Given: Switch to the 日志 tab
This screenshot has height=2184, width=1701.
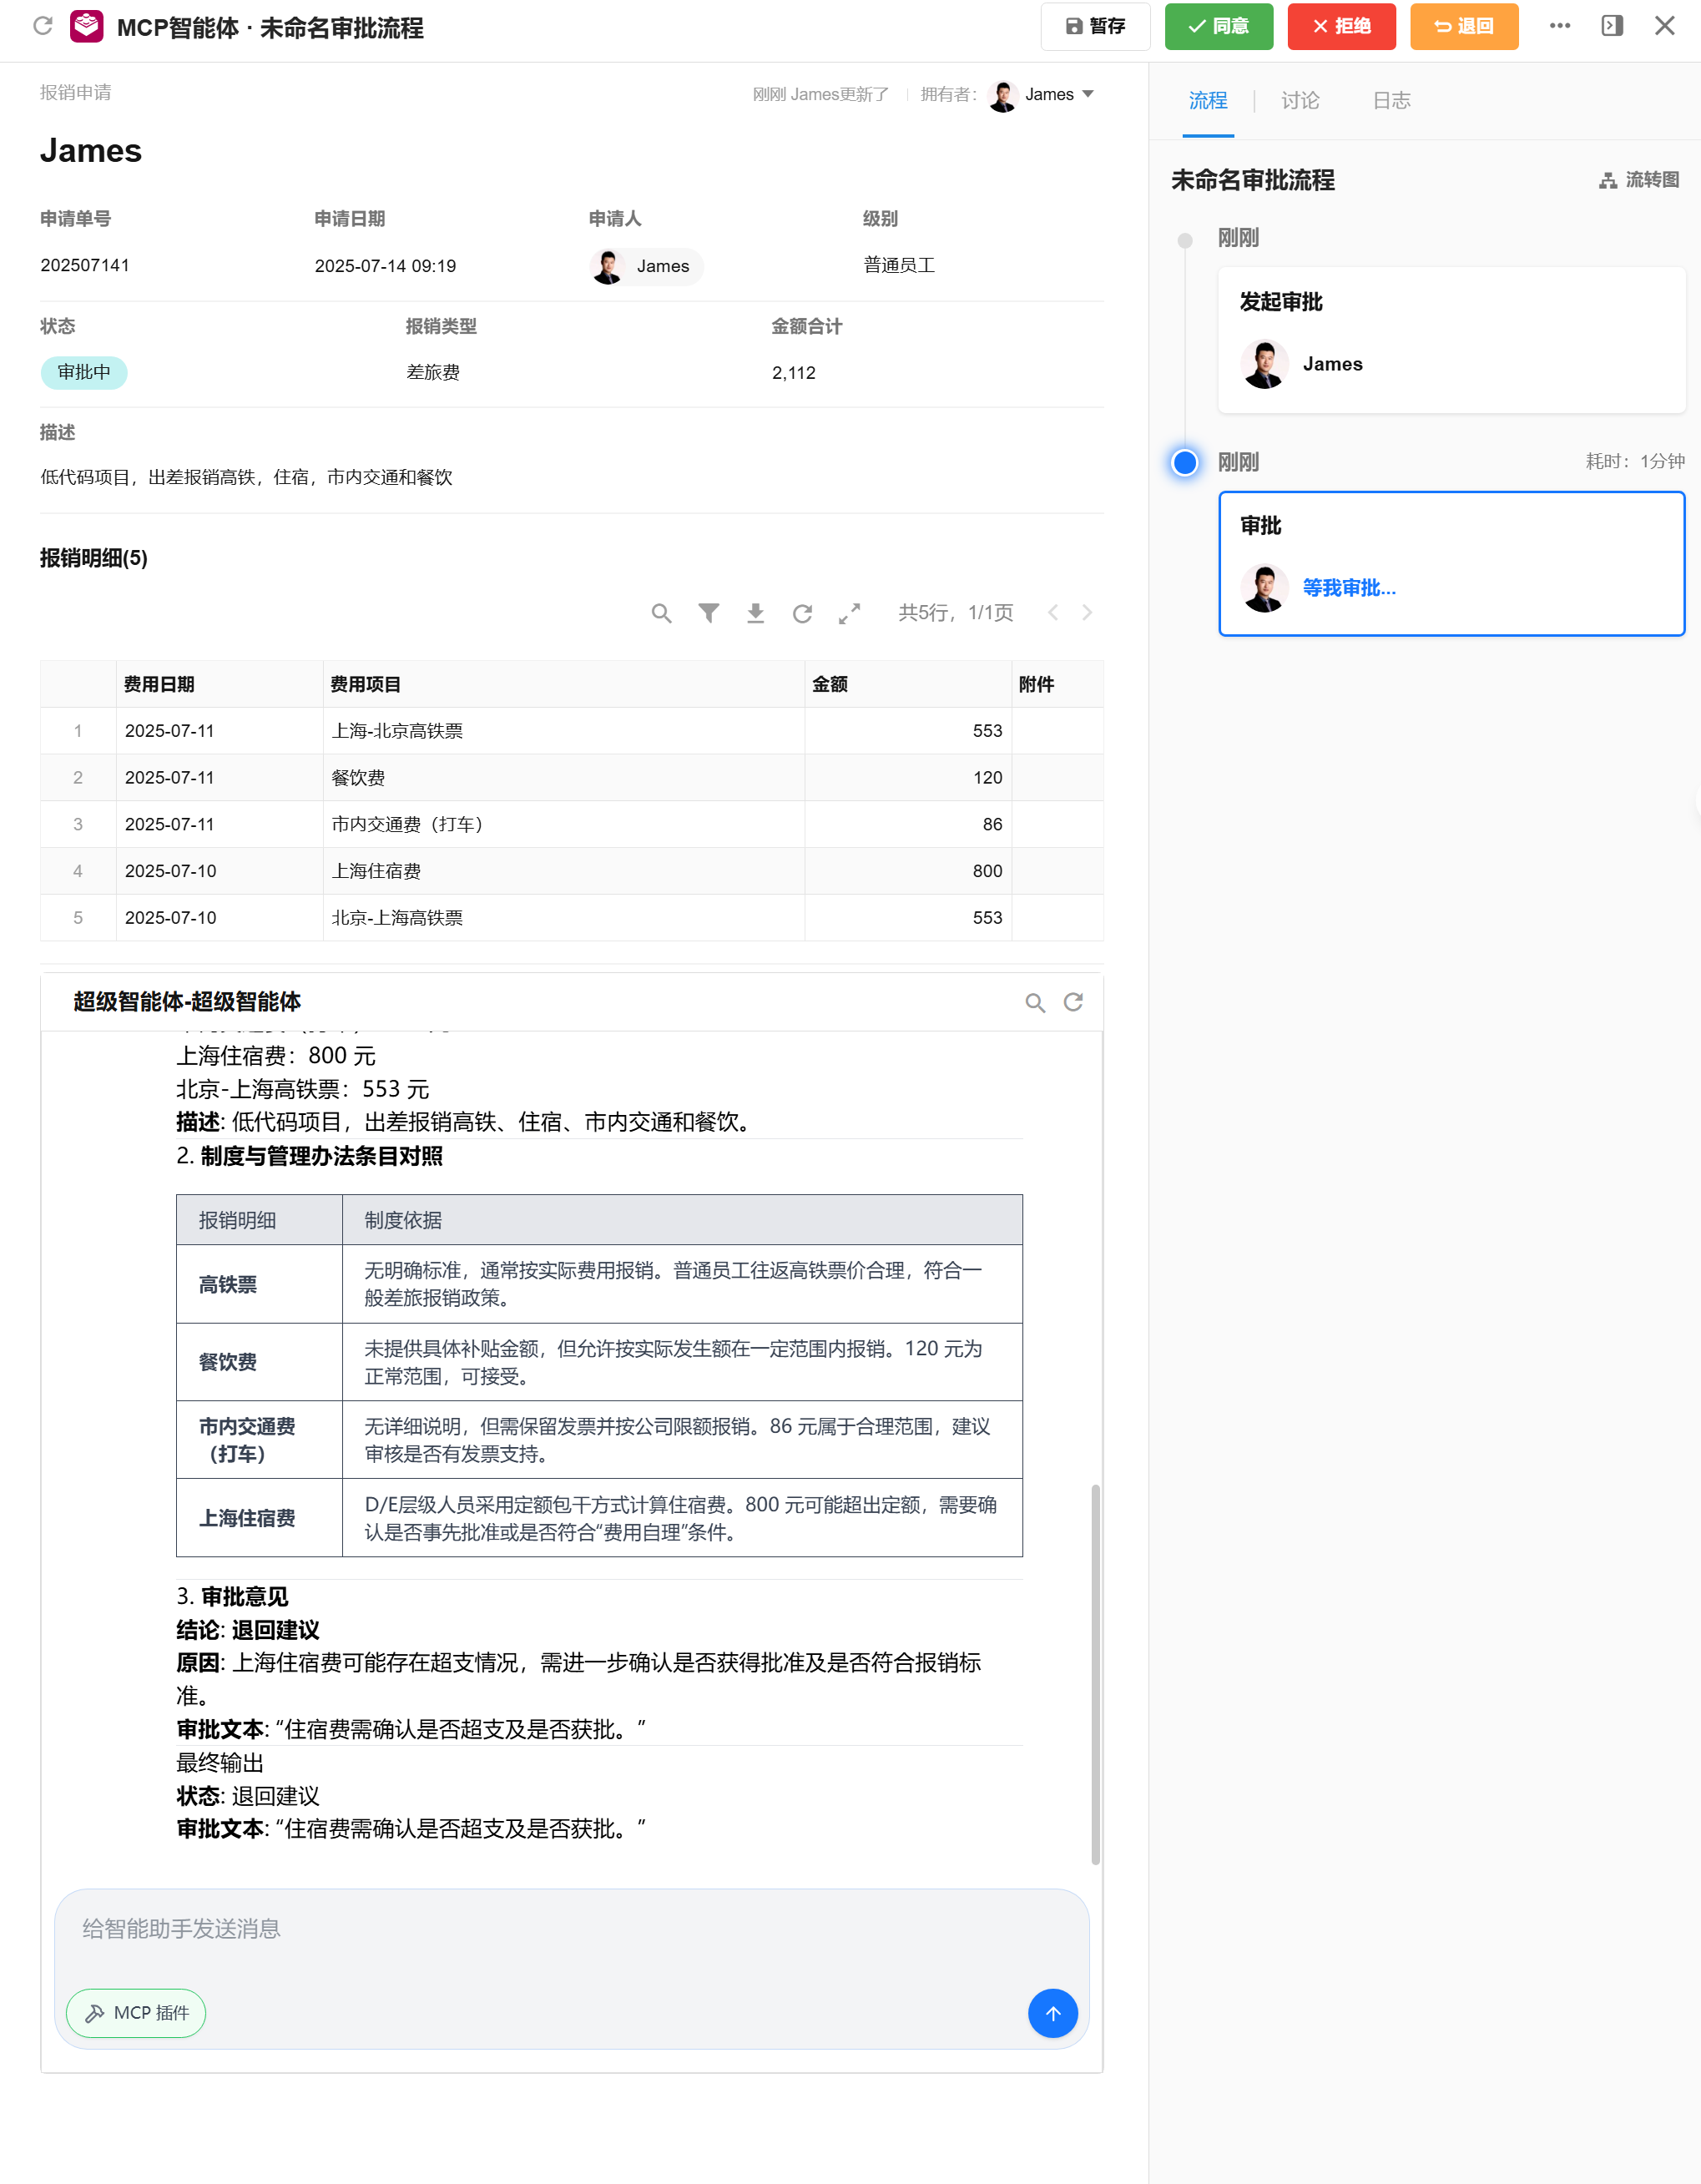Looking at the screenshot, I should 1390,100.
